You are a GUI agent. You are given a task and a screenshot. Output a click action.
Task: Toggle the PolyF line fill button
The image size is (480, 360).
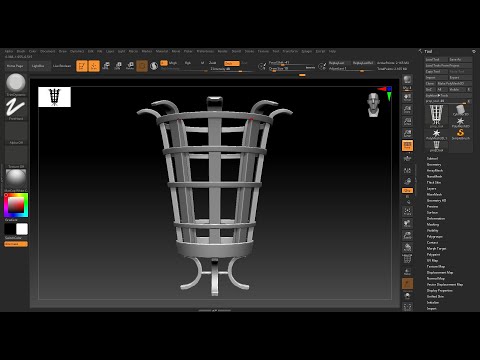point(407,259)
